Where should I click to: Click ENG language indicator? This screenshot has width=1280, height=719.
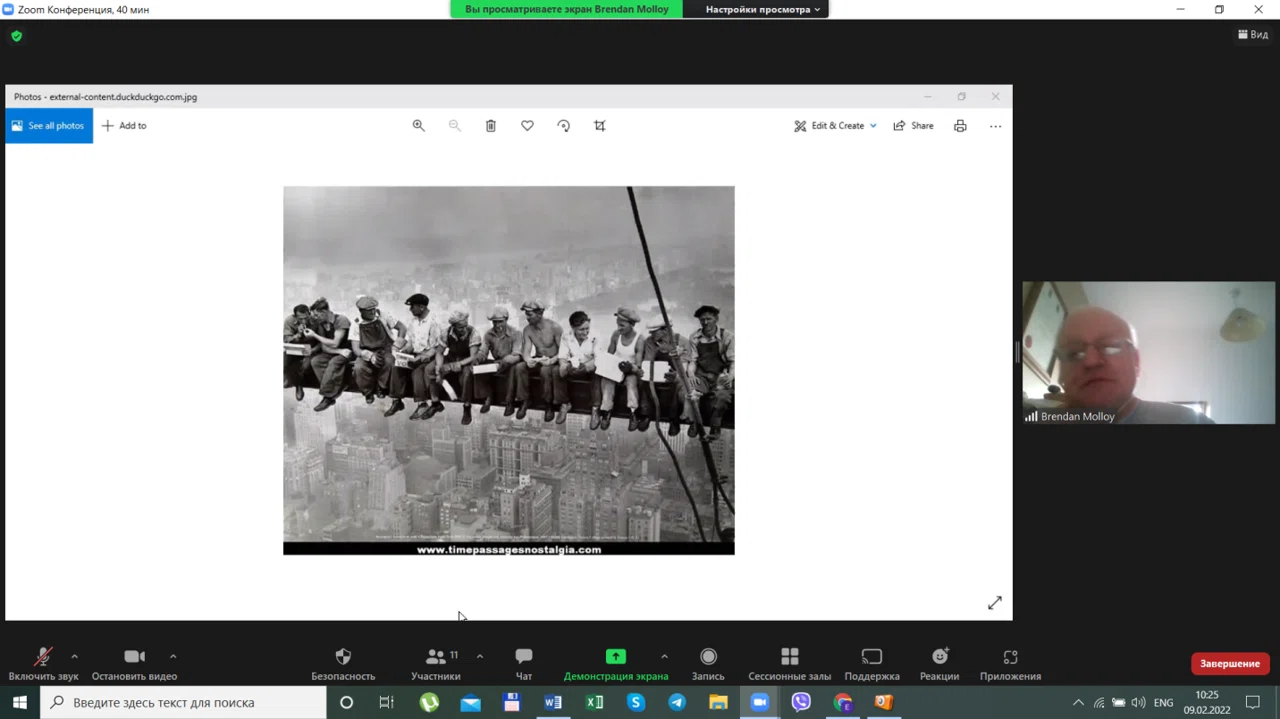(1163, 703)
